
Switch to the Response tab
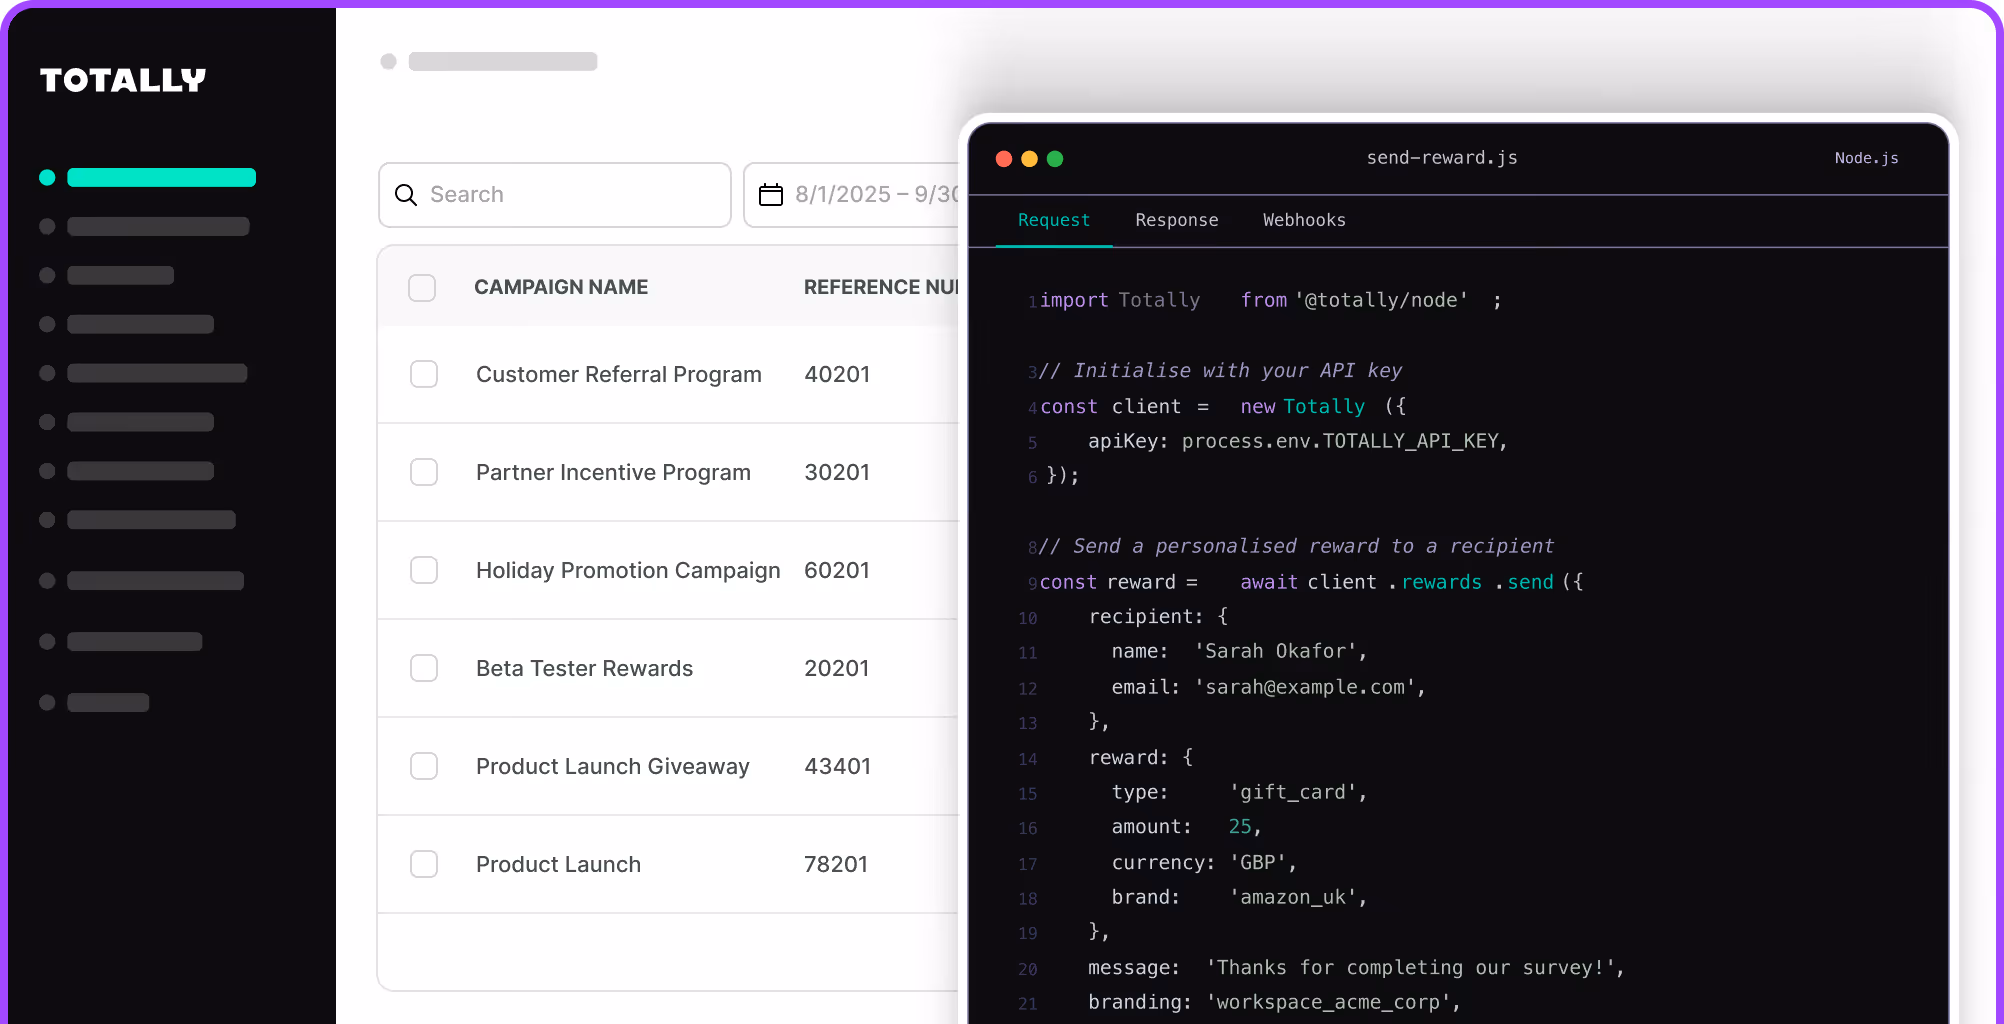pyautogui.click(x=1177, y=220)
